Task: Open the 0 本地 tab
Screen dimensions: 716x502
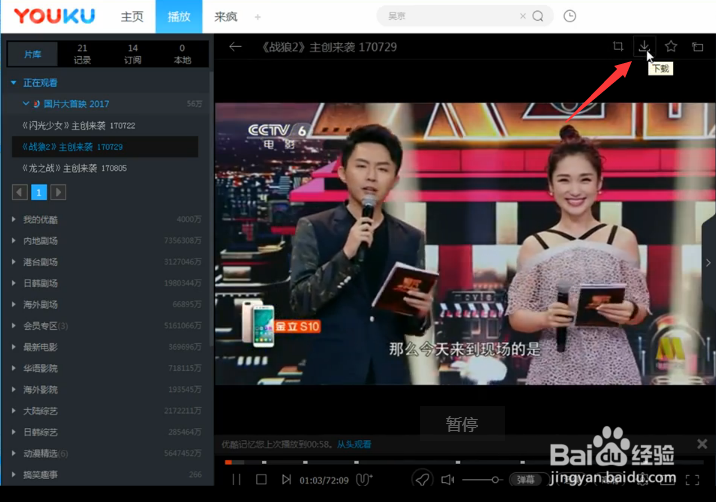Action: pyautogui.click(x=182, y=54)
